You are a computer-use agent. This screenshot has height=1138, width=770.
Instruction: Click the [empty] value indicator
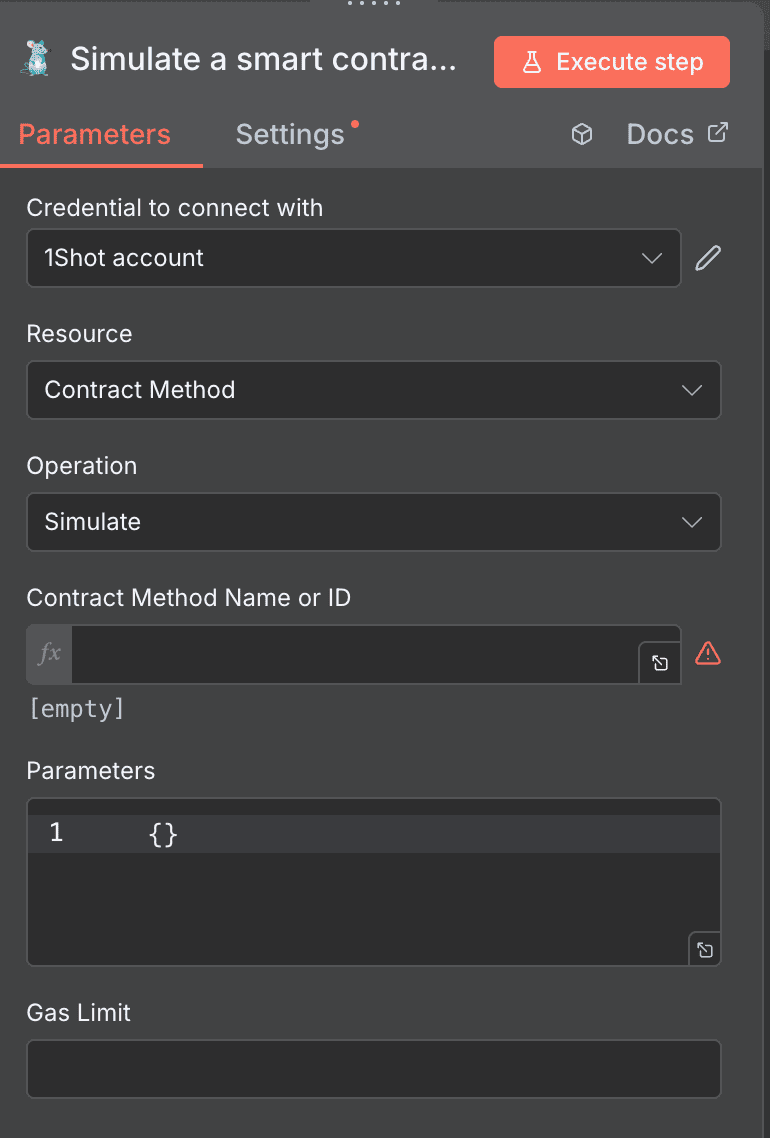(x=75, y=709)
